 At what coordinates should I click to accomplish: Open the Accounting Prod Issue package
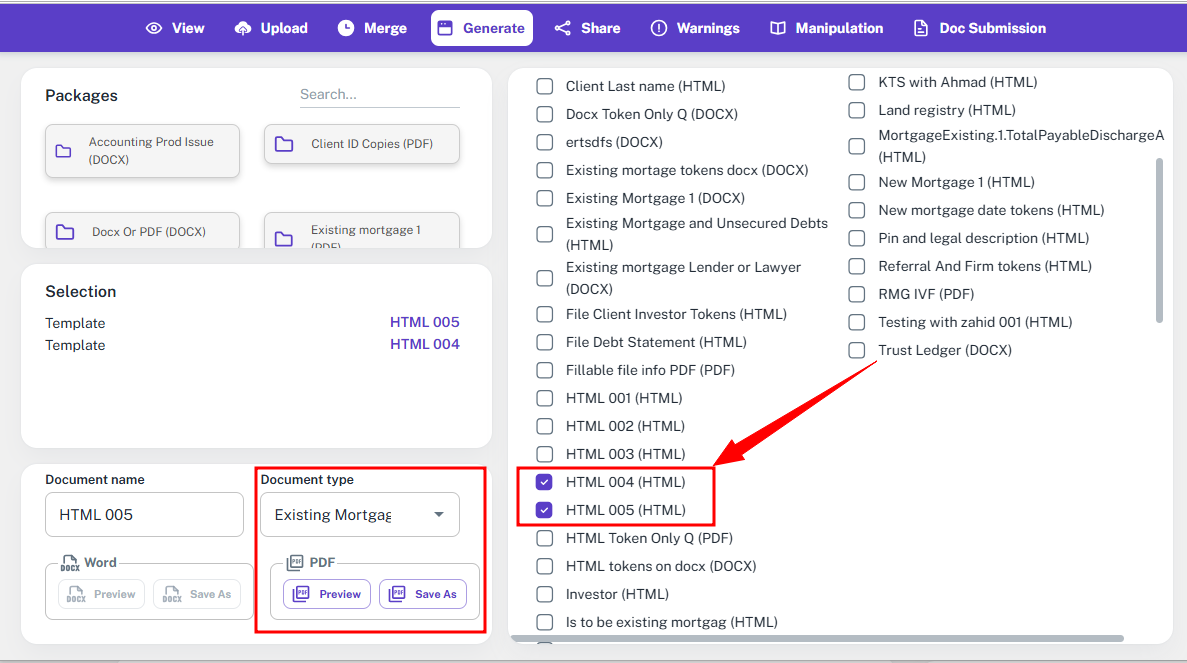[142, 151]
